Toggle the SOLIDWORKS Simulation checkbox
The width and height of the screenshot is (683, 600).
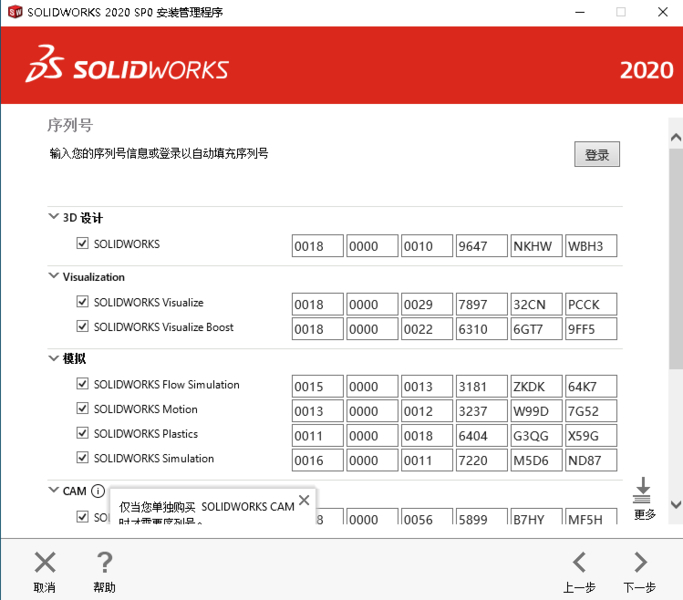click(x=82, y=458)
